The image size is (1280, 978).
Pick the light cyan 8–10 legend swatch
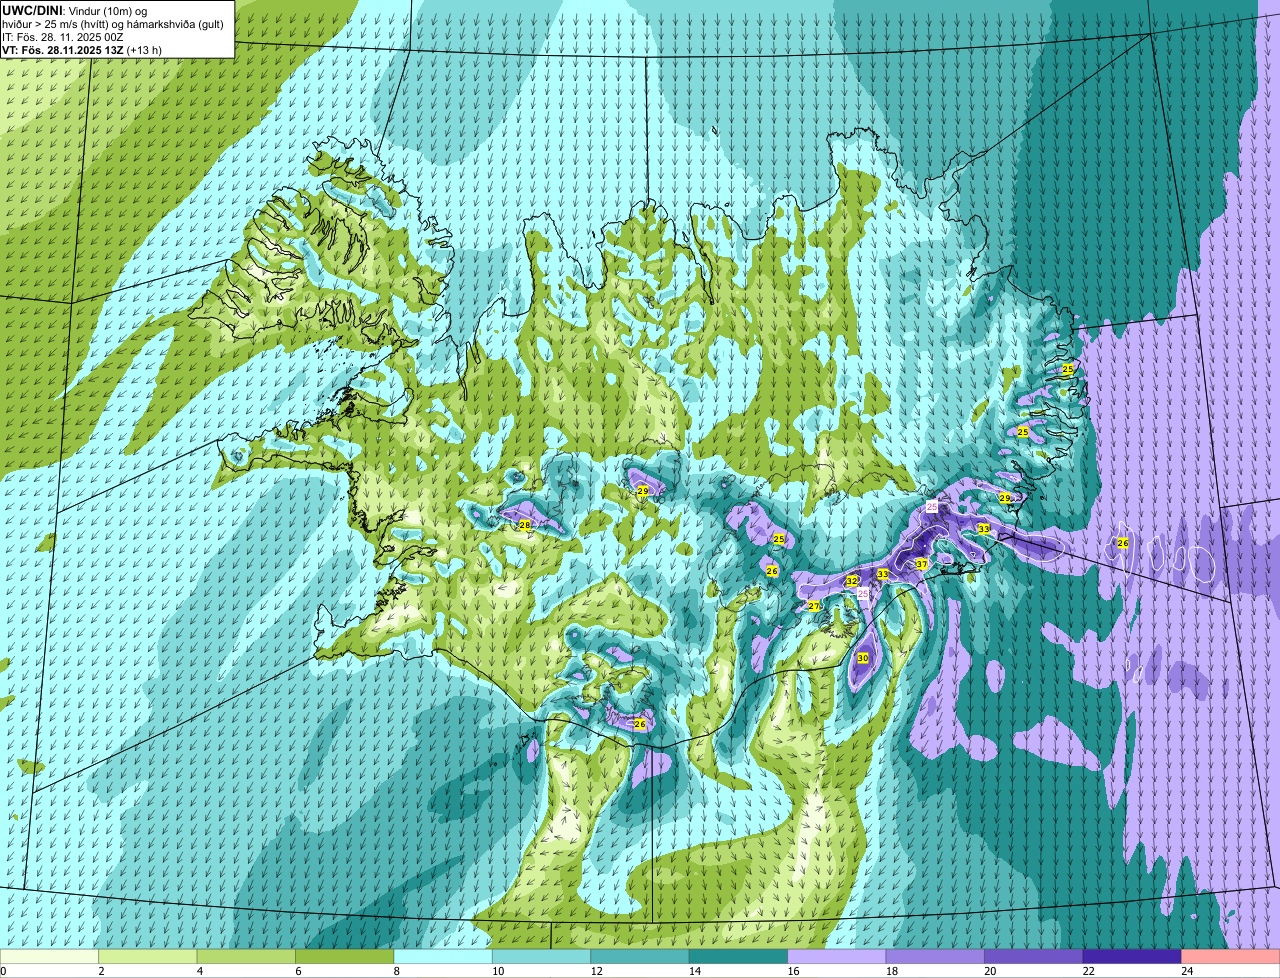(443, 956)
